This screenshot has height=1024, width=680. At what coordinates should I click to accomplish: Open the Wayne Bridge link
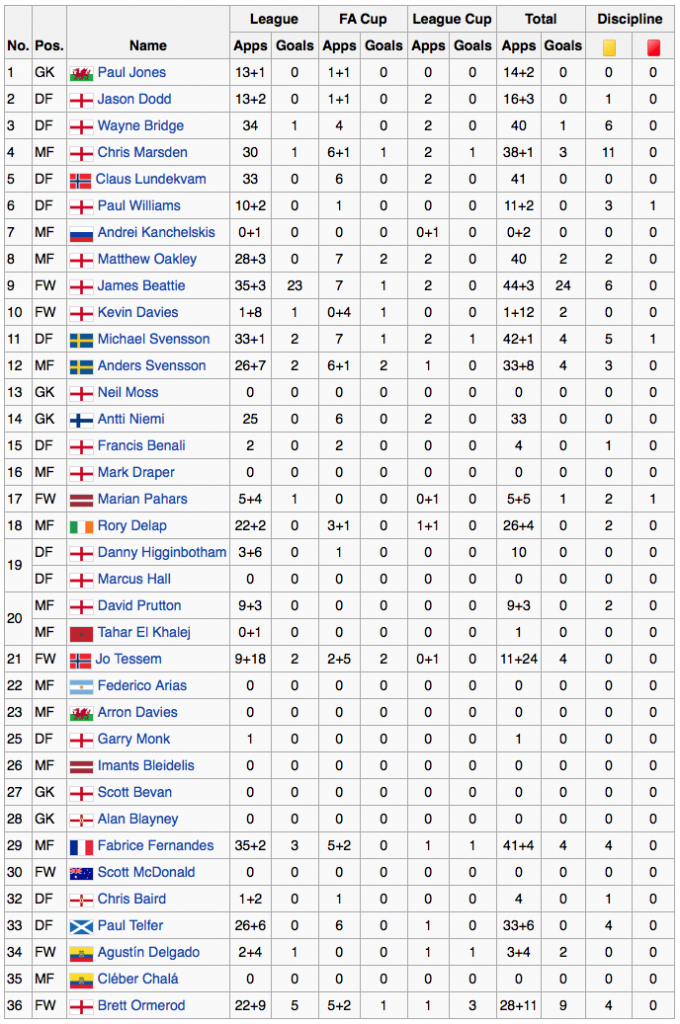pos(140,126)
